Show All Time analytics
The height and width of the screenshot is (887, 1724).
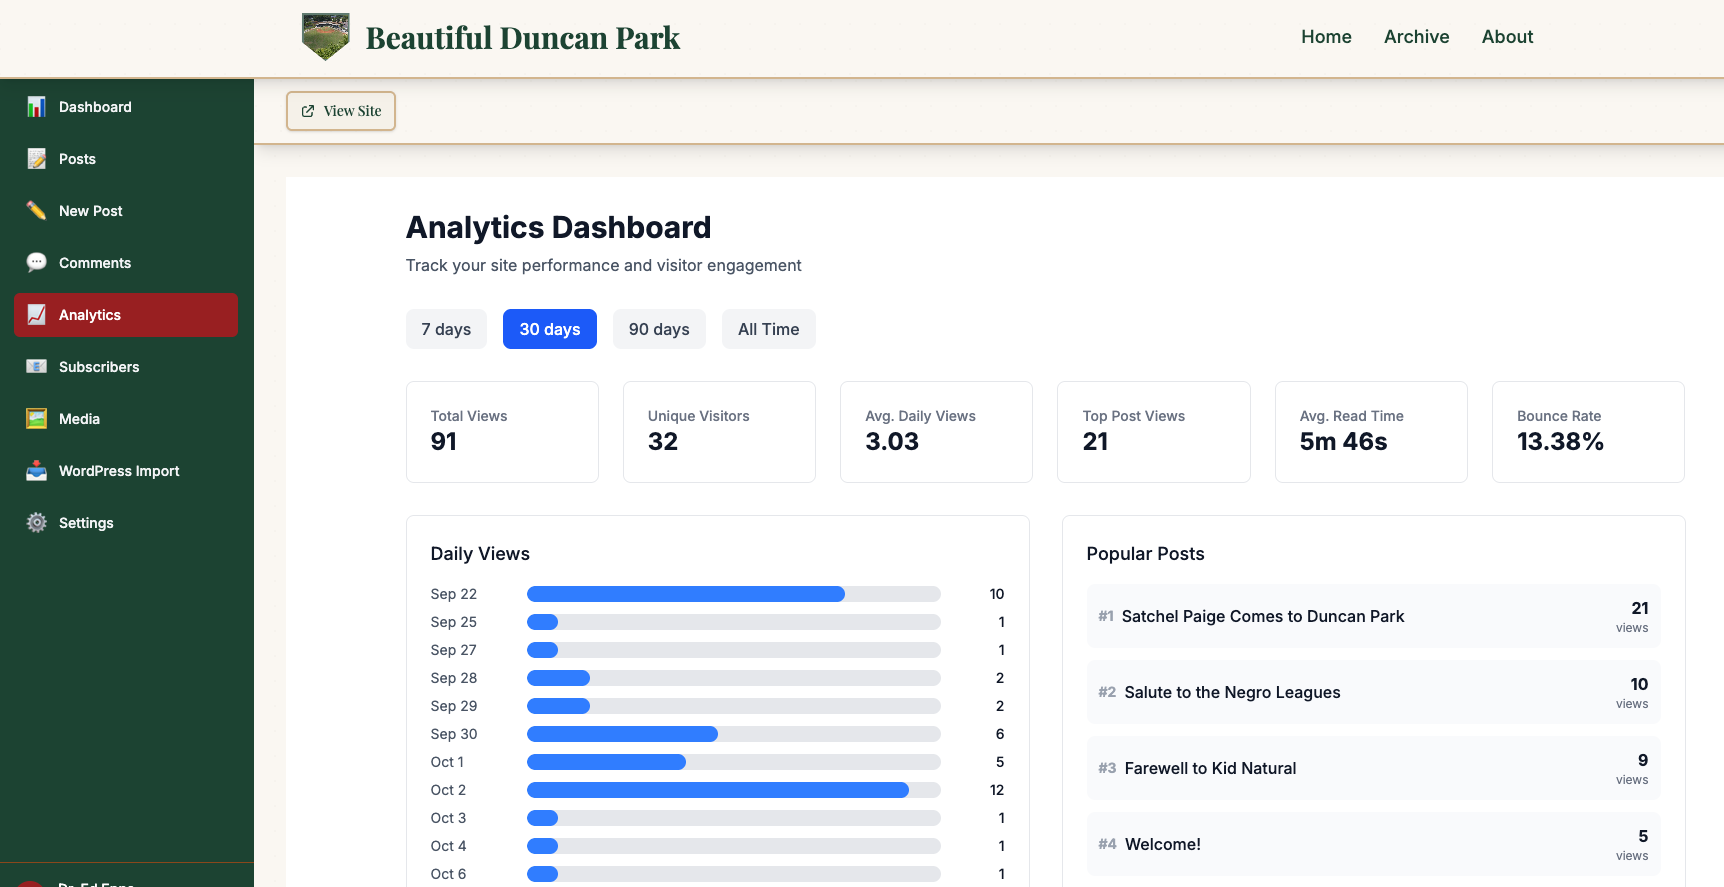[768, 329]
